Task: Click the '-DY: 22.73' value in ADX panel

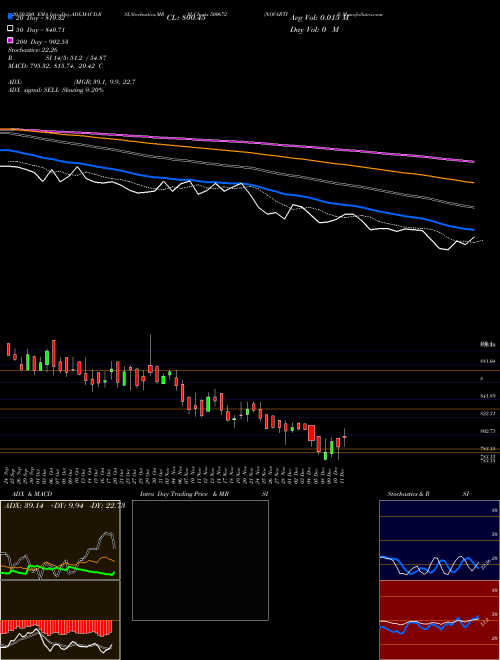Action: (106, 506)
